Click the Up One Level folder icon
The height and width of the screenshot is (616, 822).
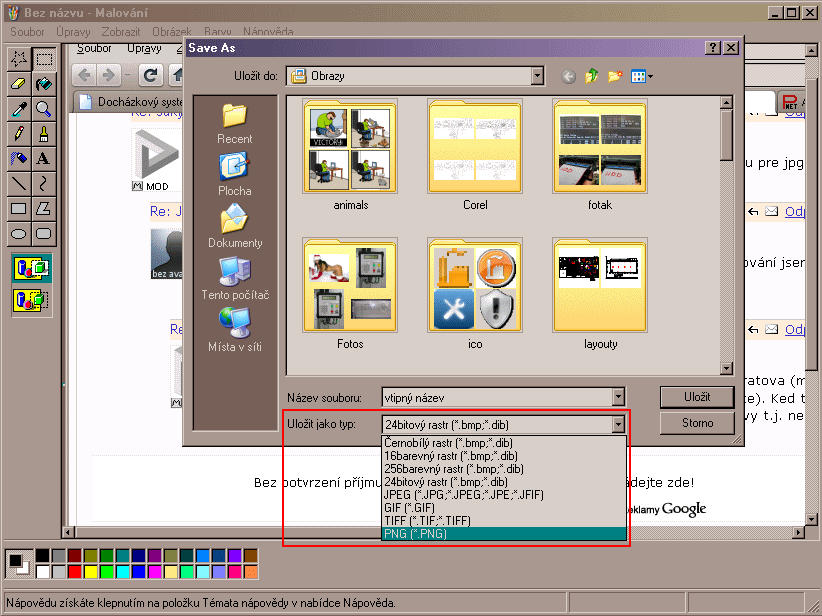coord(592,76)
